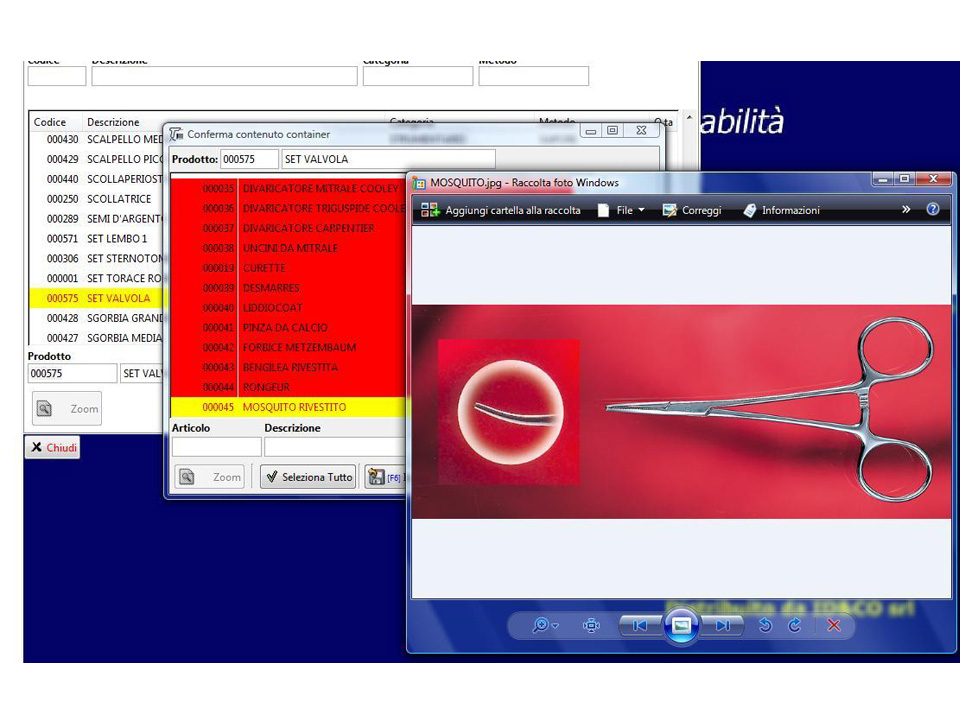Select row 000044 RONGEUR
Screen dimensions: 960x720
(x=288, y=387)
